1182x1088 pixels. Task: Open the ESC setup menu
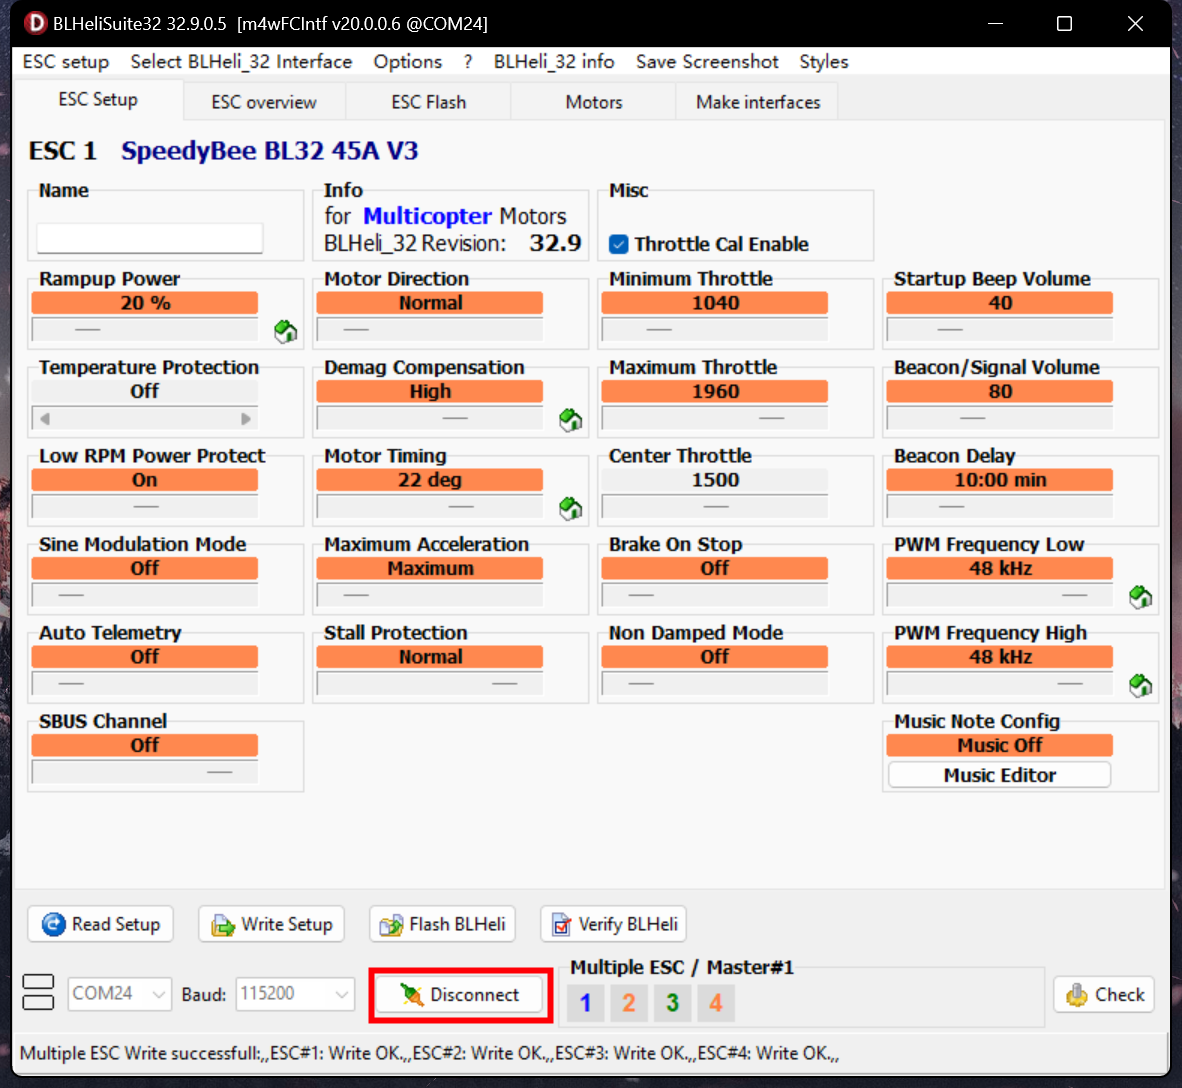pyautogui.click(x=66, y=62)
